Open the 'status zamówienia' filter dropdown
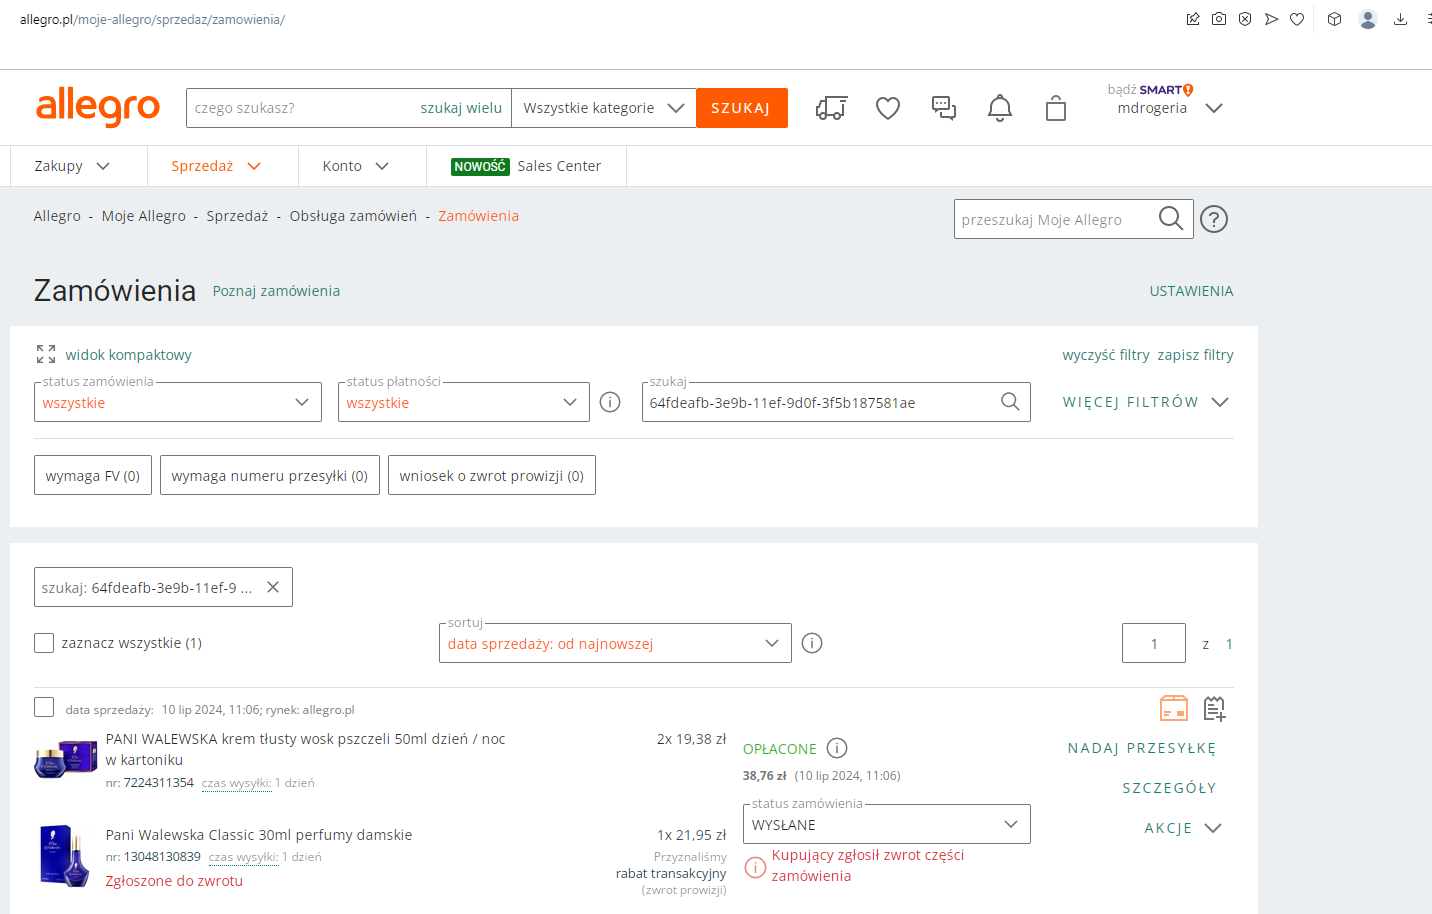1432x914 pixels. (178, 402)
